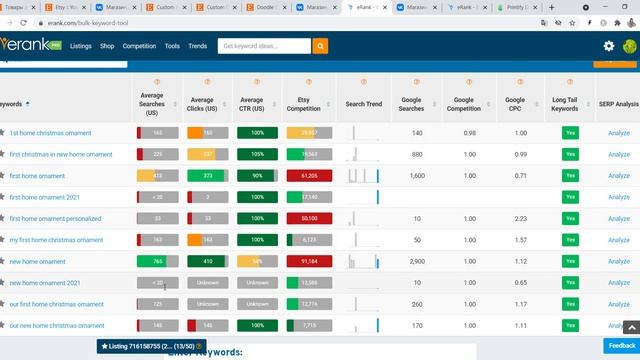Star the 'first home ornament' keyword row
Image resolution: width=640 pixels, height=360 pixels.
tap(2, 175)
